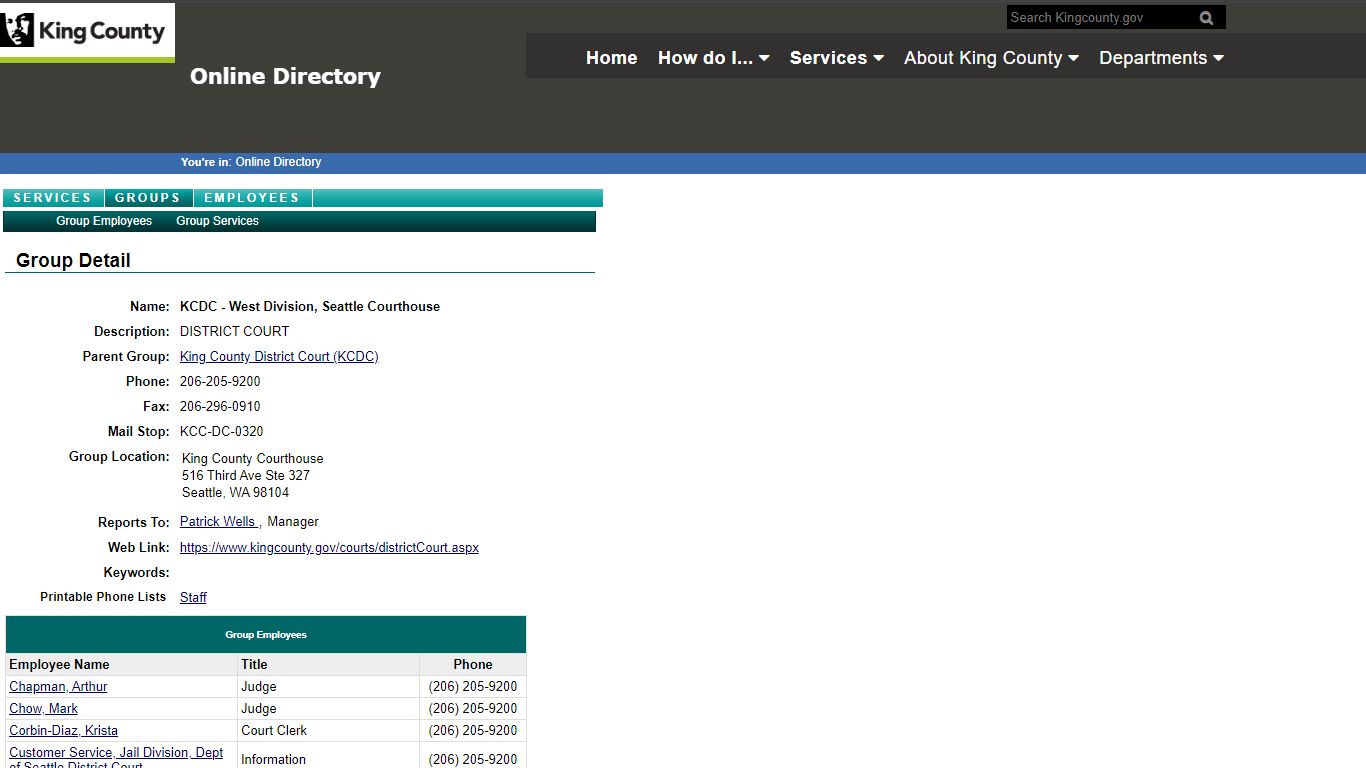Open the districtCourt.aspx web link
This screenshot has width=1366, height=768.
click(329, 548)
